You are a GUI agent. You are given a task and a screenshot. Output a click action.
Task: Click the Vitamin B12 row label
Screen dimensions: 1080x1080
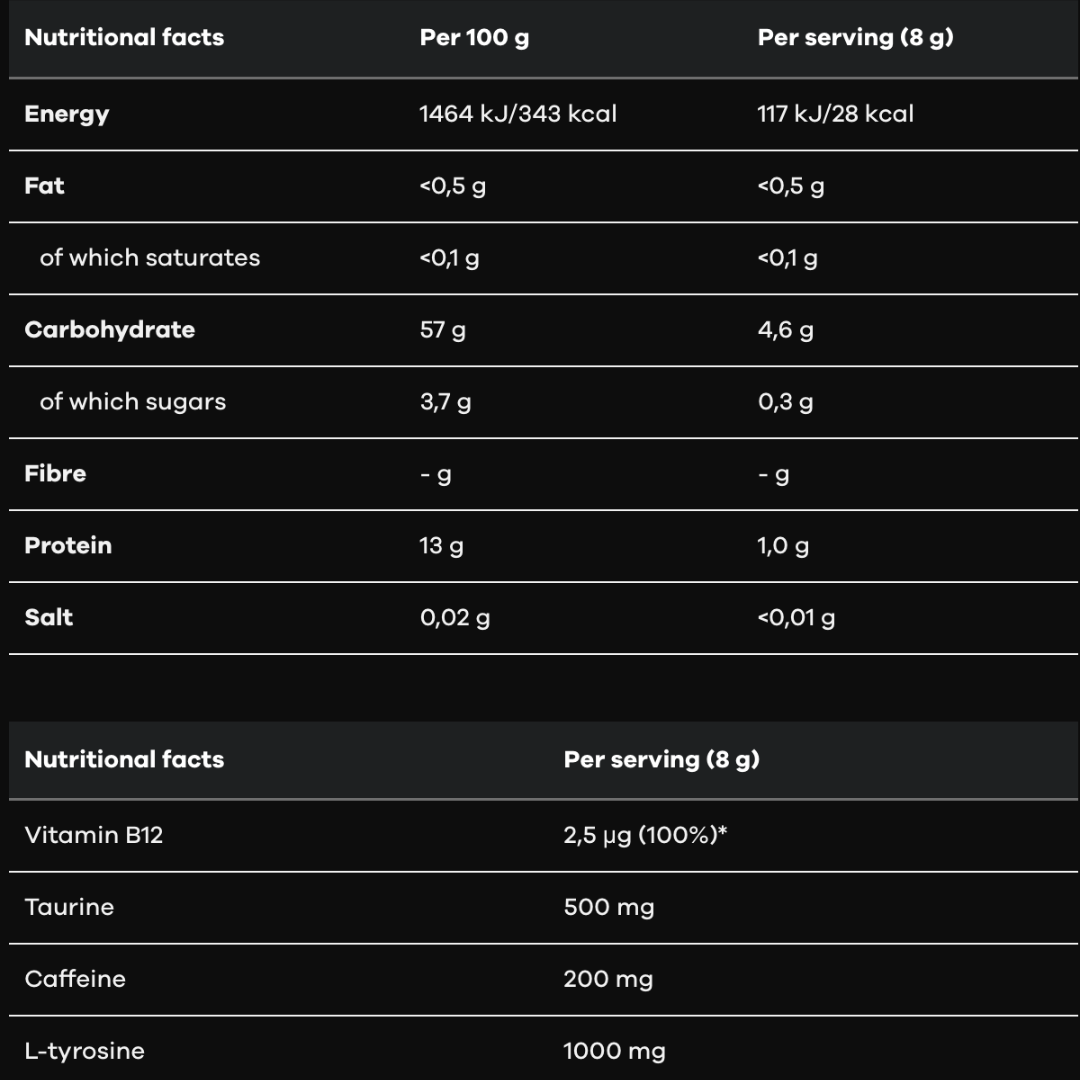click(93, 835)
